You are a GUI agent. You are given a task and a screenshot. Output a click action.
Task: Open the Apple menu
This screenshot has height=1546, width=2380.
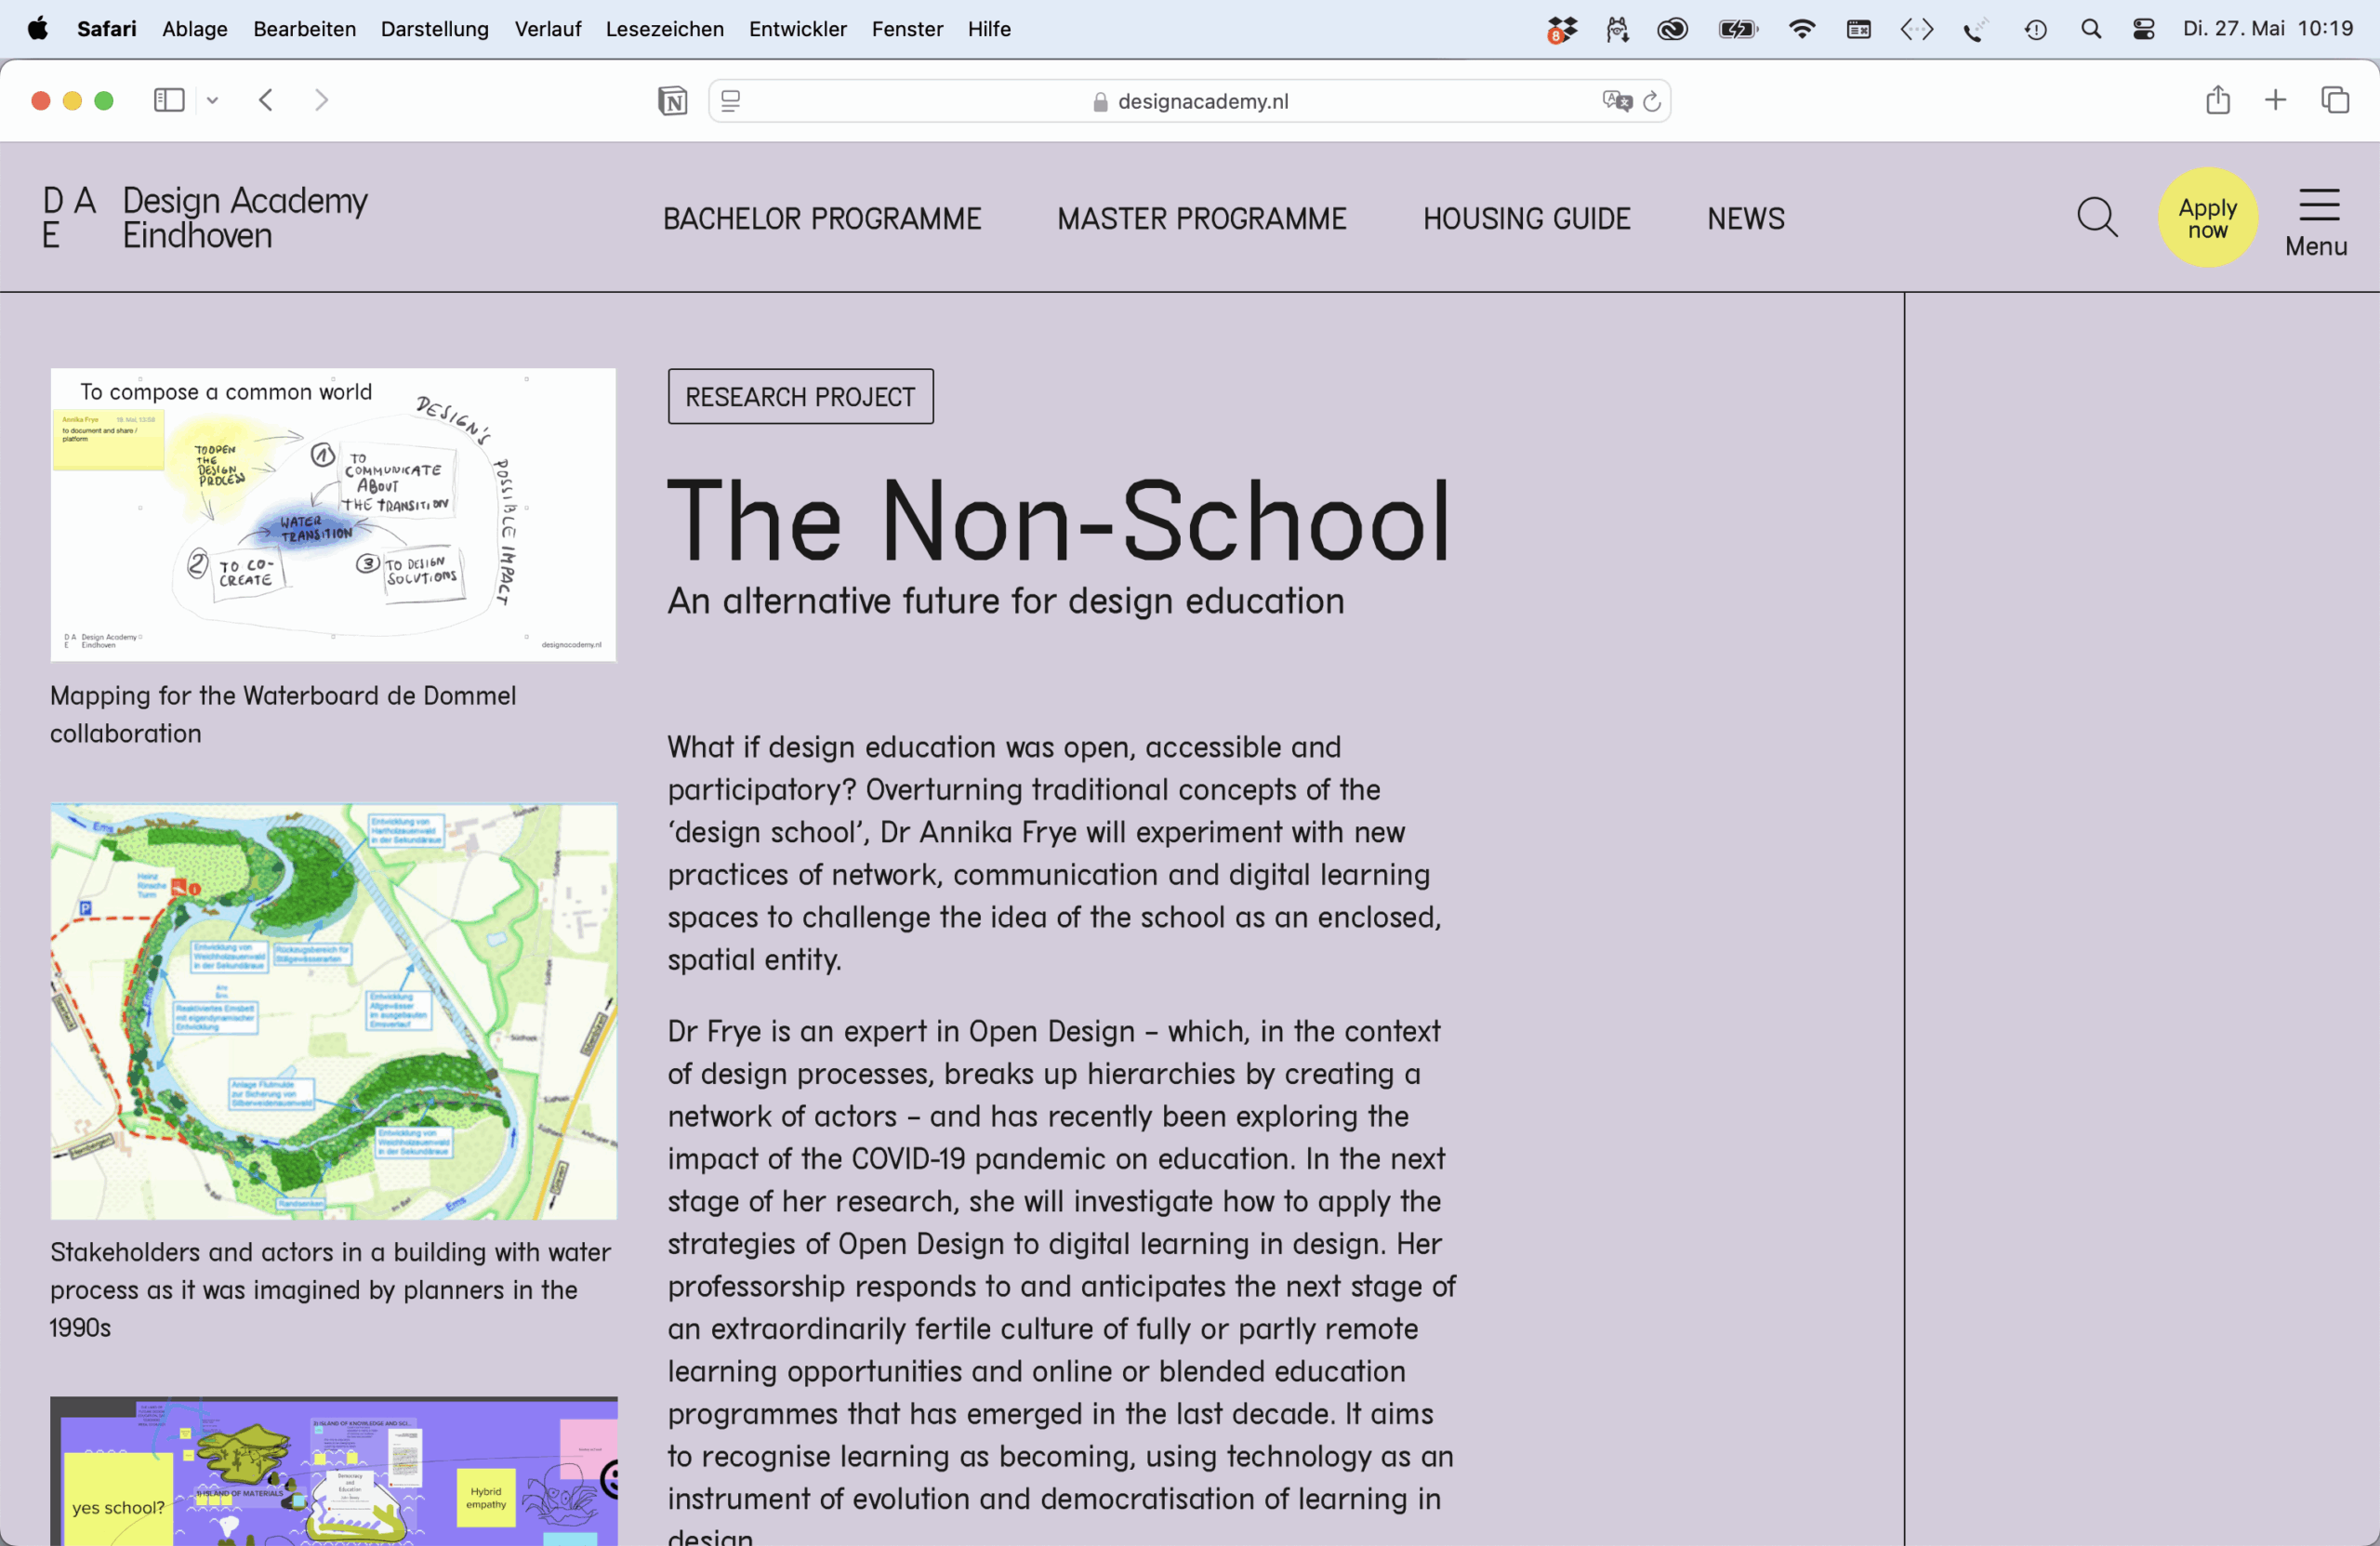pyautogui.click(x=38, y=28)
